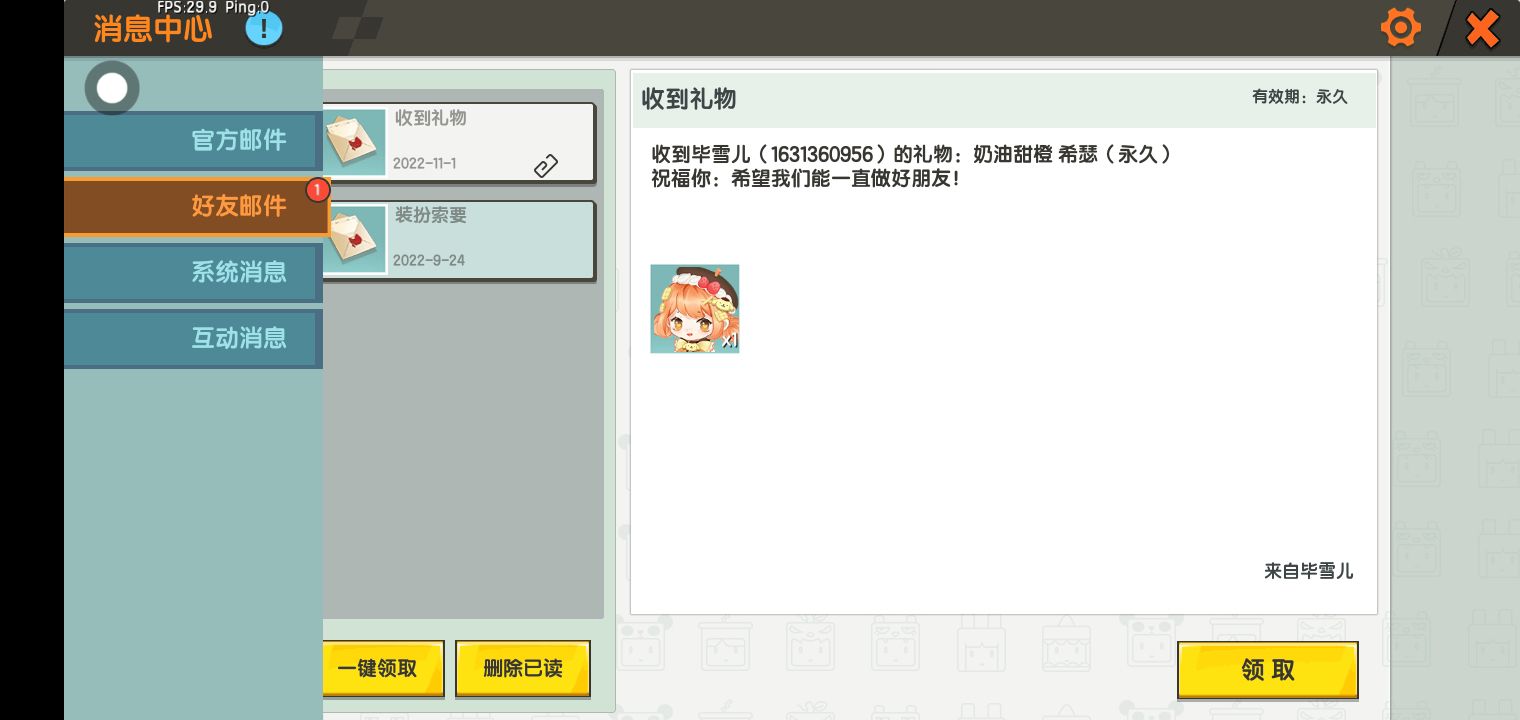
Task: Close the message center with orange X
Action: point(1482,28)
